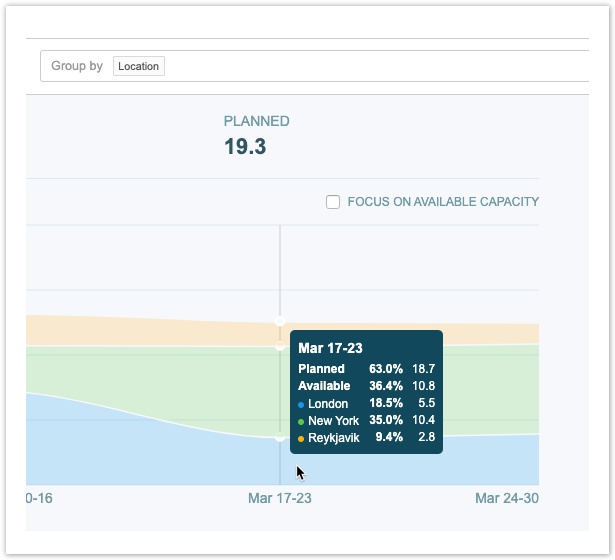Click empty area of Group by field

(x=380, y=66)
